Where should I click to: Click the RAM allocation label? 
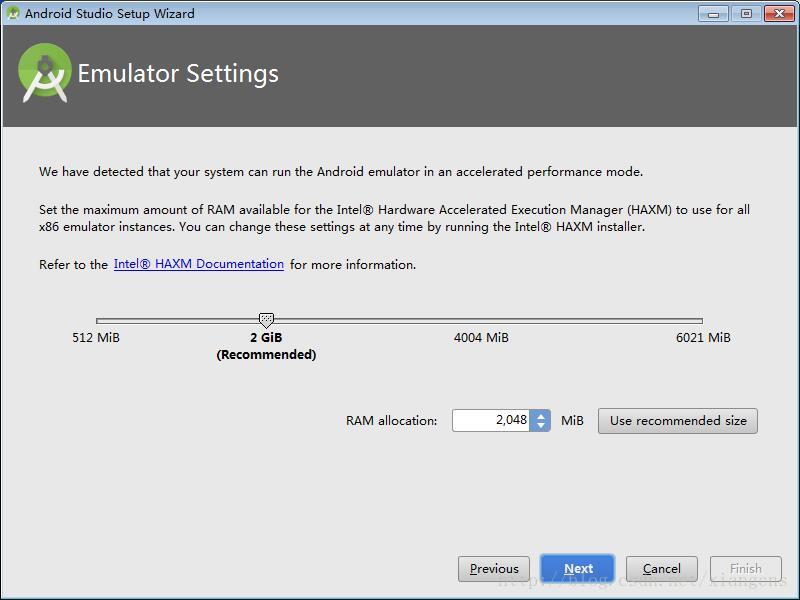pos(391,421)
